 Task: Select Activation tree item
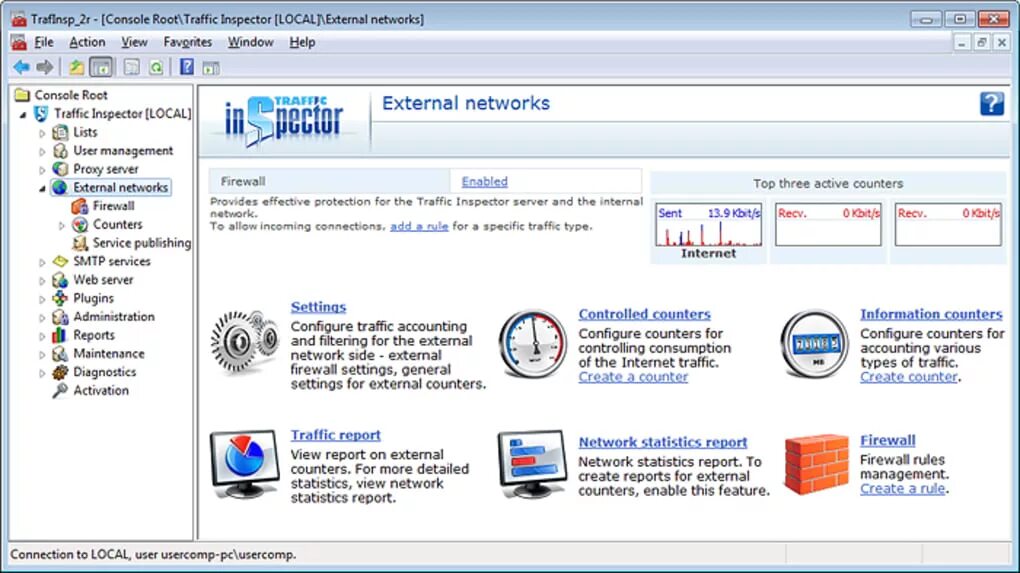point(101,391)
